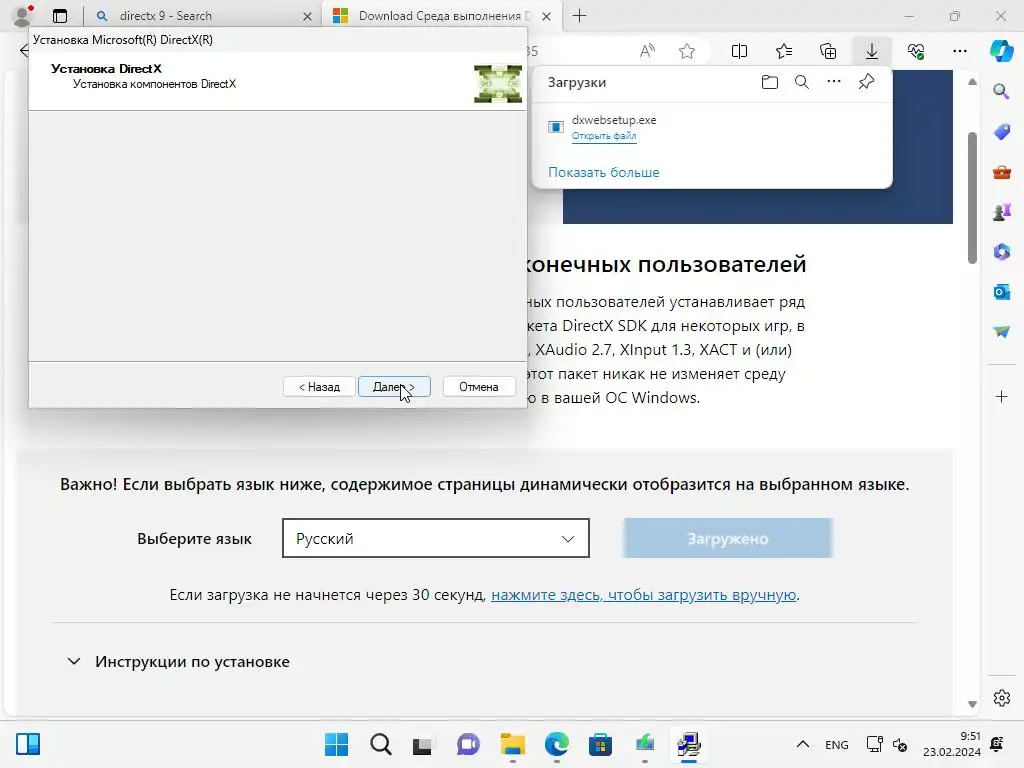Screen dimensions: 1024x768
Task: Click the Read aloud icon in address bar
Action: point(647,51)
